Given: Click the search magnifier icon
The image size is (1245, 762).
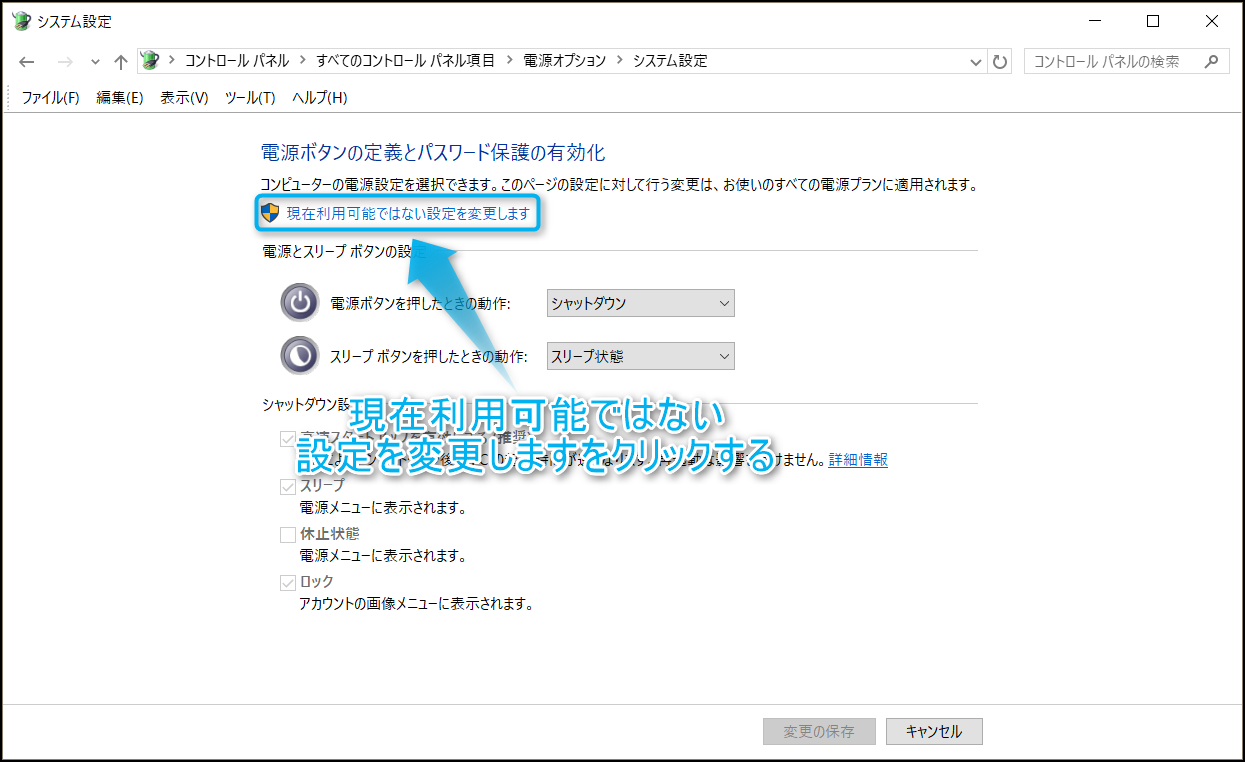Looking at the screenshot, I should click(1211, 61).
